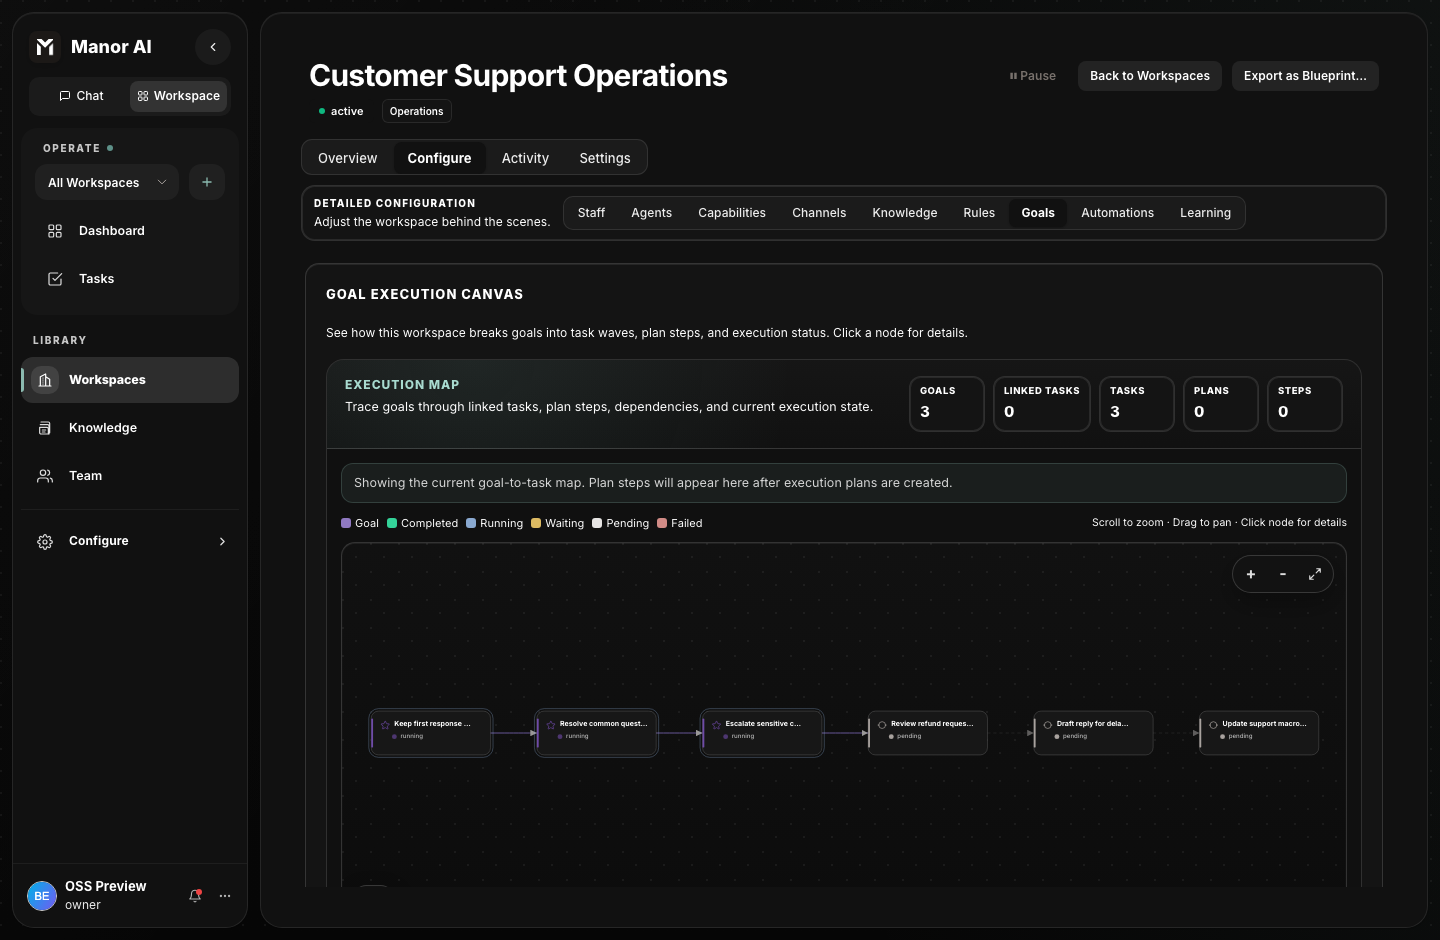
Task: Click the Workspaces building icon
Action: point(45,380)
